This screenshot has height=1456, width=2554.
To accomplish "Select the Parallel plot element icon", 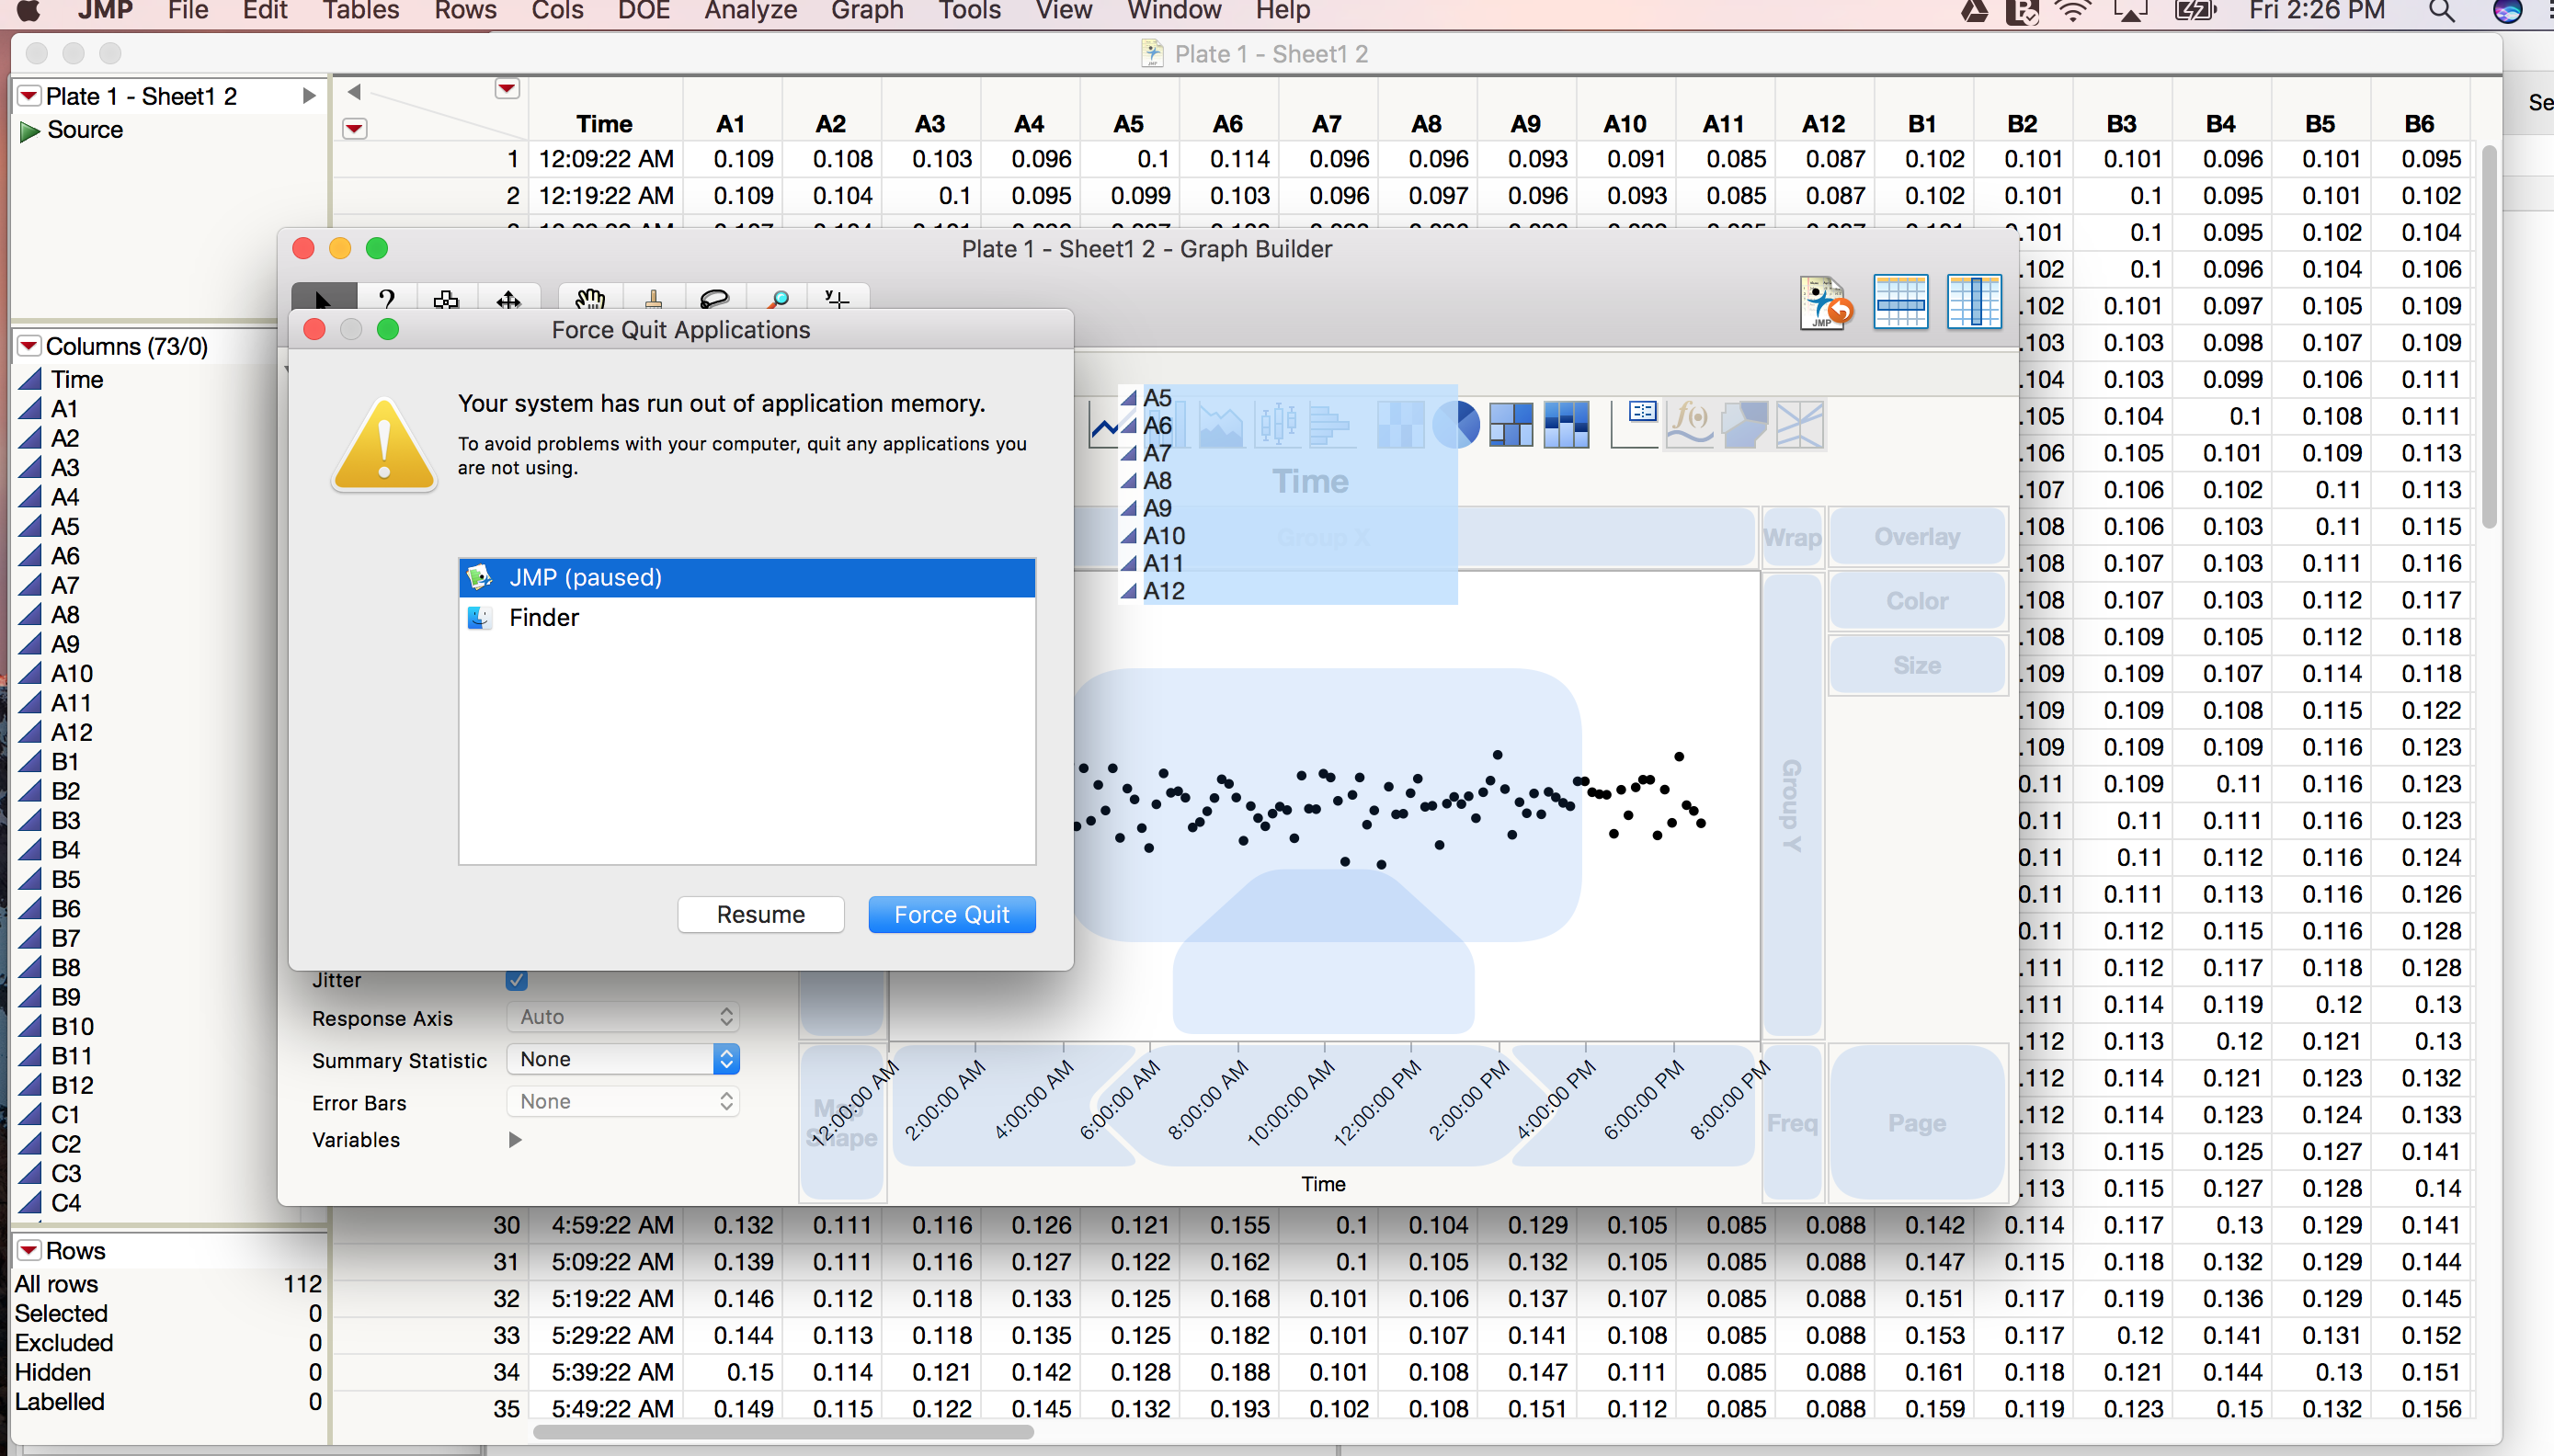I will click(x=1799, y=425).
